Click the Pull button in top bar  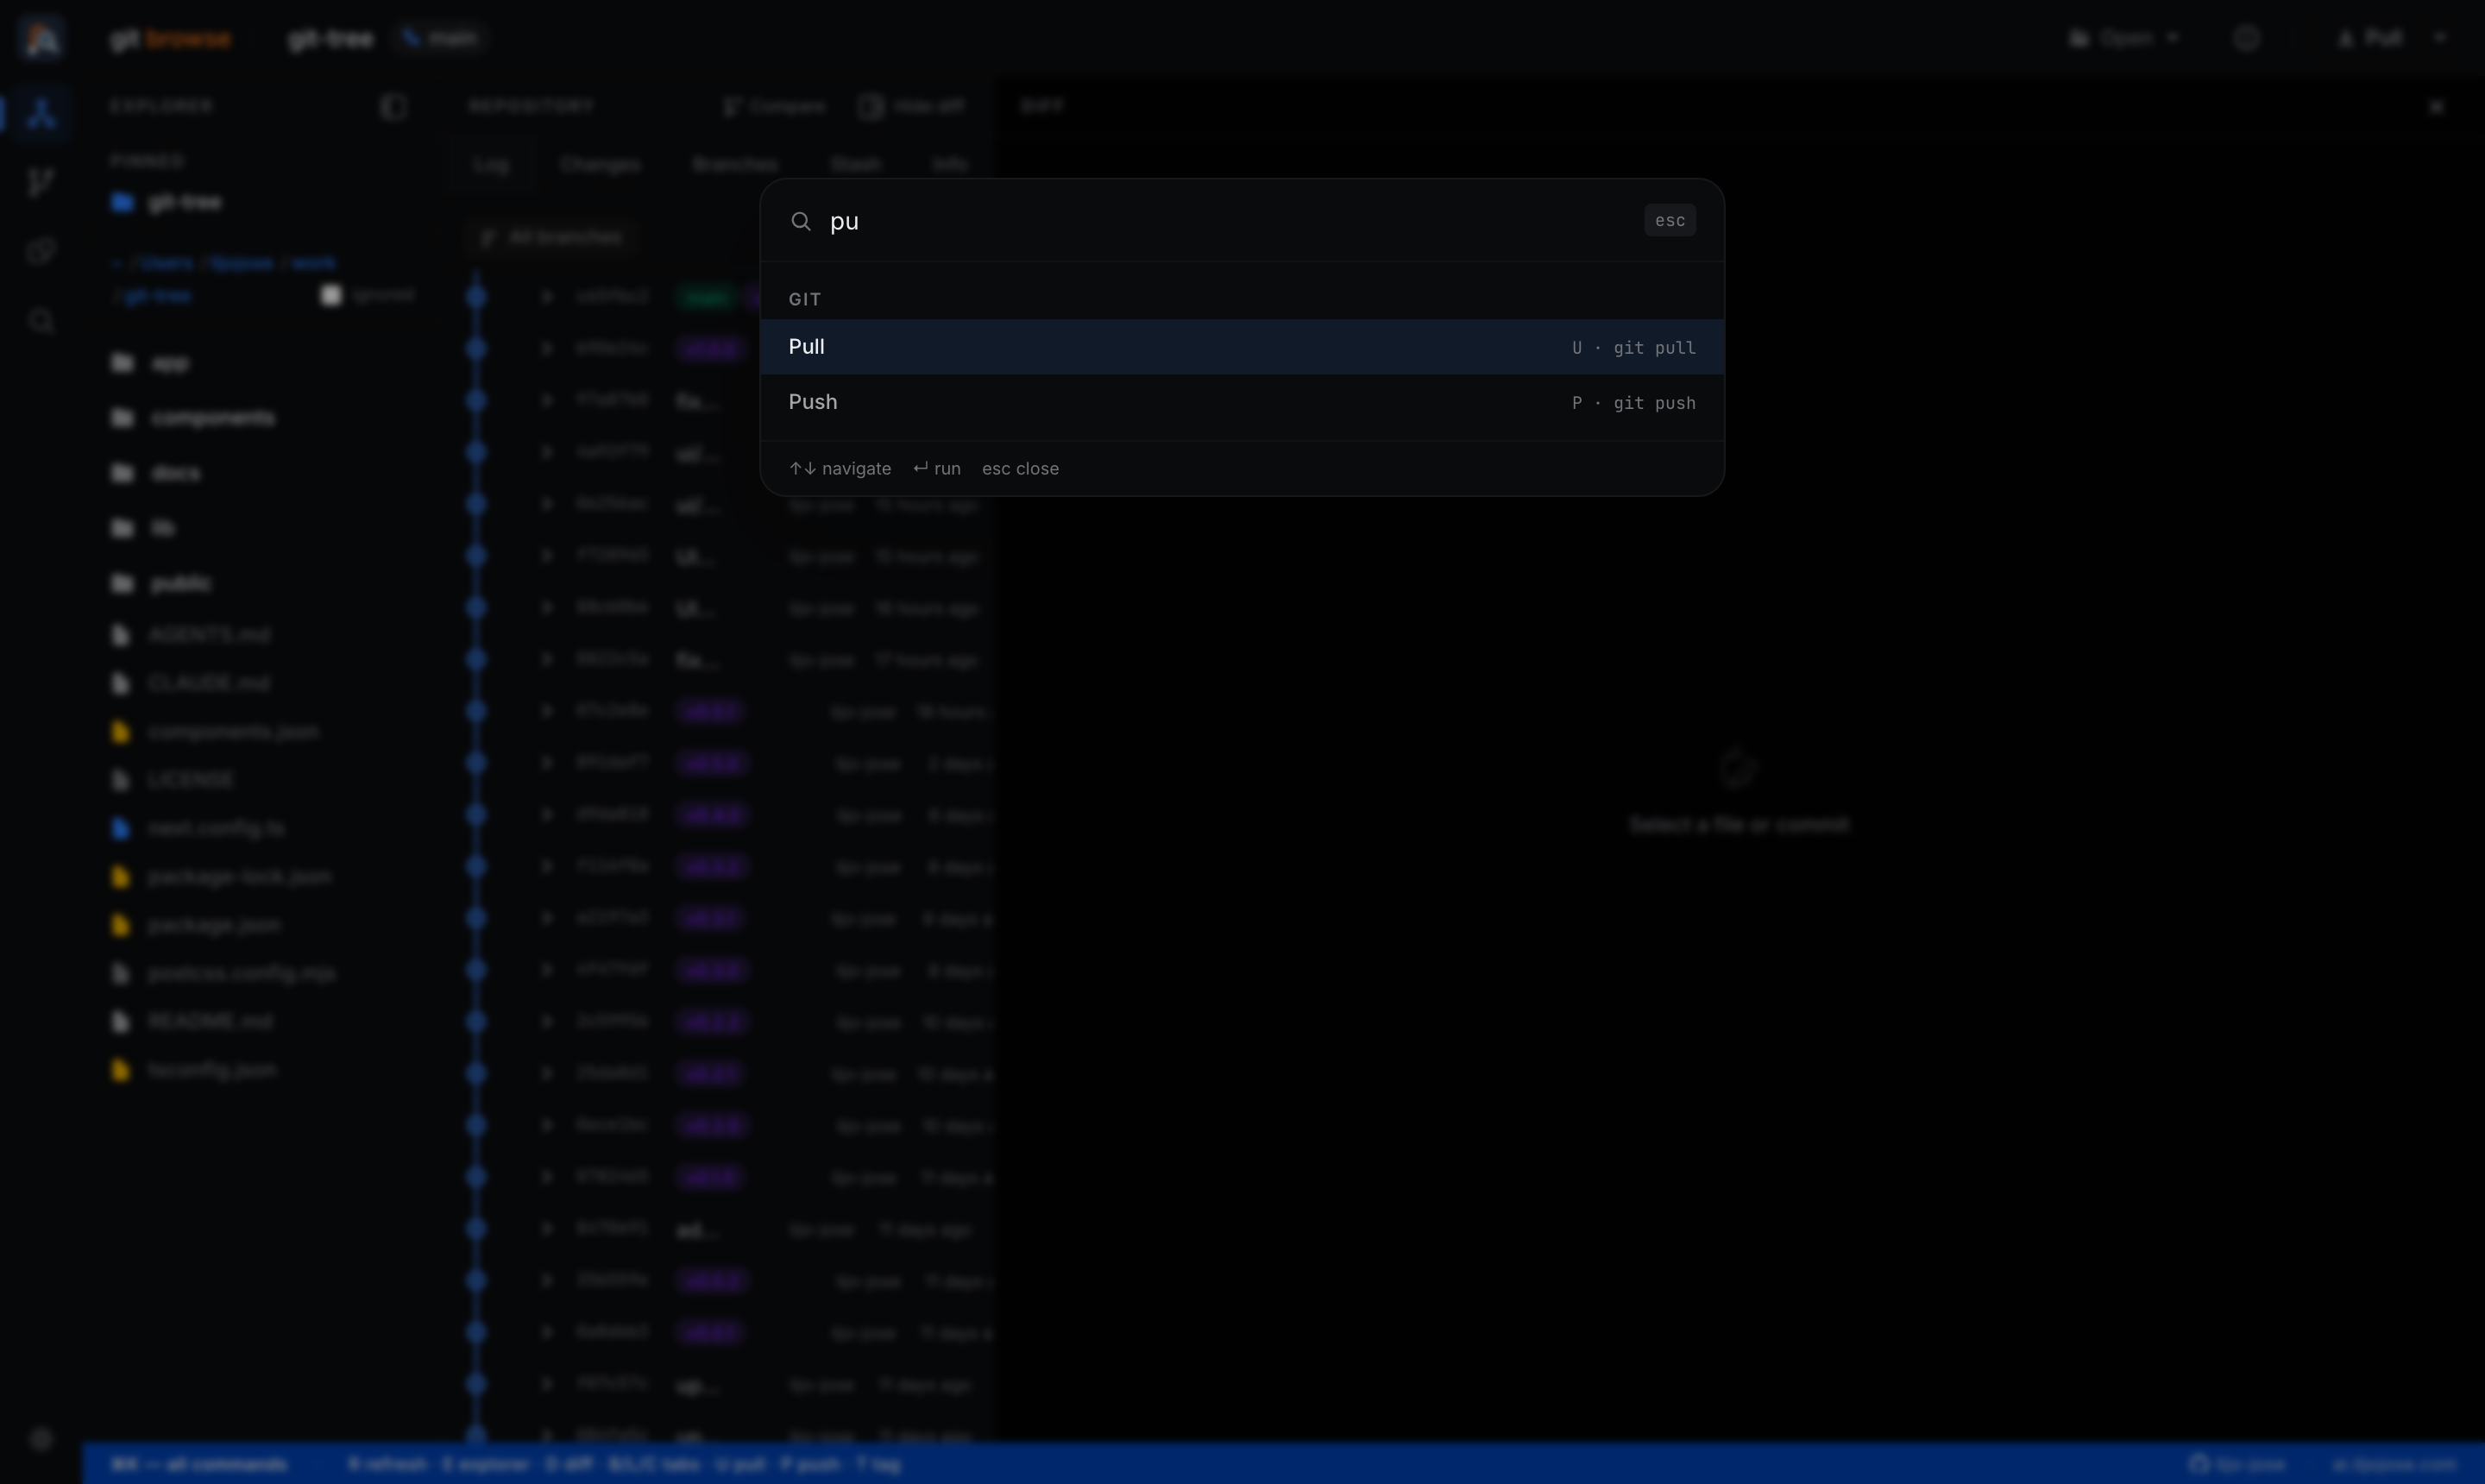click(x=2369, y=38)
